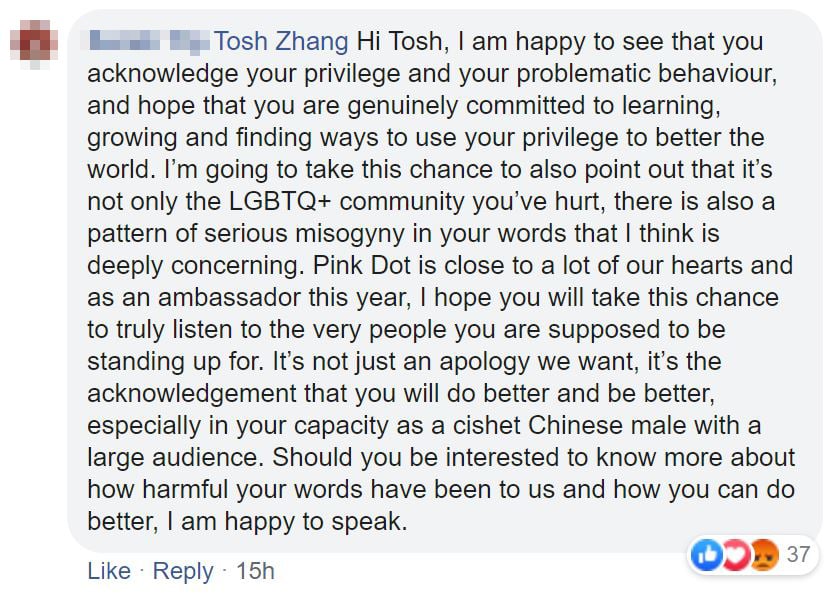Show the 37 reactions count list
This screenshot has width=834, height=595.
[x=797, y=555]
